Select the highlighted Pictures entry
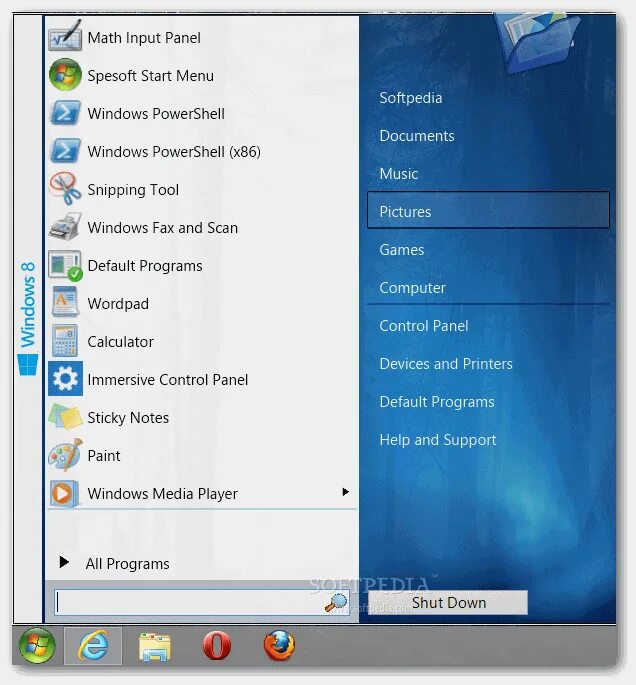The width and height of the screenshot is (636, 685). (x=488, y=210)
